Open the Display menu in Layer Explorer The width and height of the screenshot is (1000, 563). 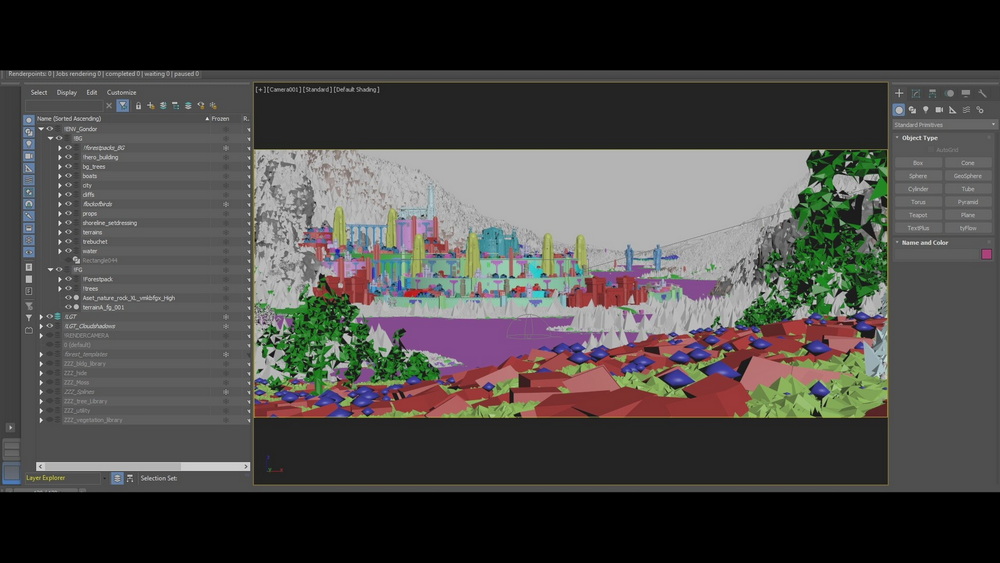pyautogui.click(x=66, y=93)
